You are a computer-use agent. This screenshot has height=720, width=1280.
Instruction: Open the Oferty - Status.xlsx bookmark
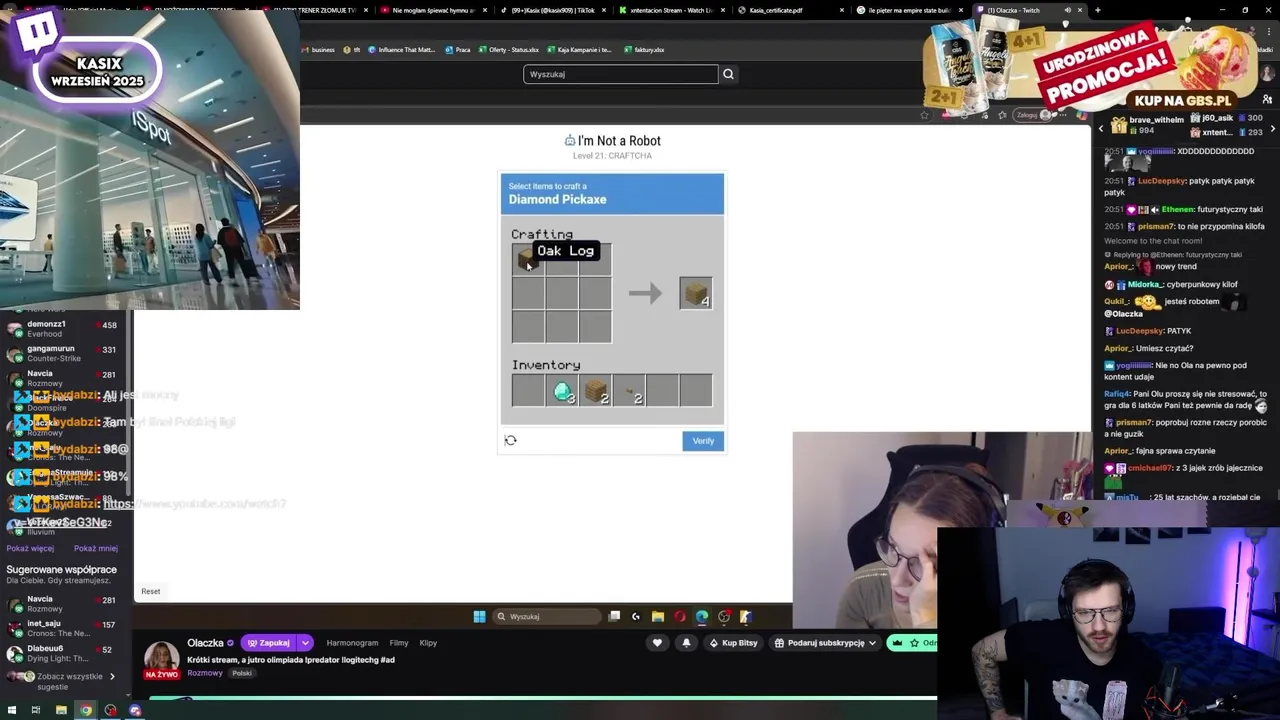tap(508, 49)
